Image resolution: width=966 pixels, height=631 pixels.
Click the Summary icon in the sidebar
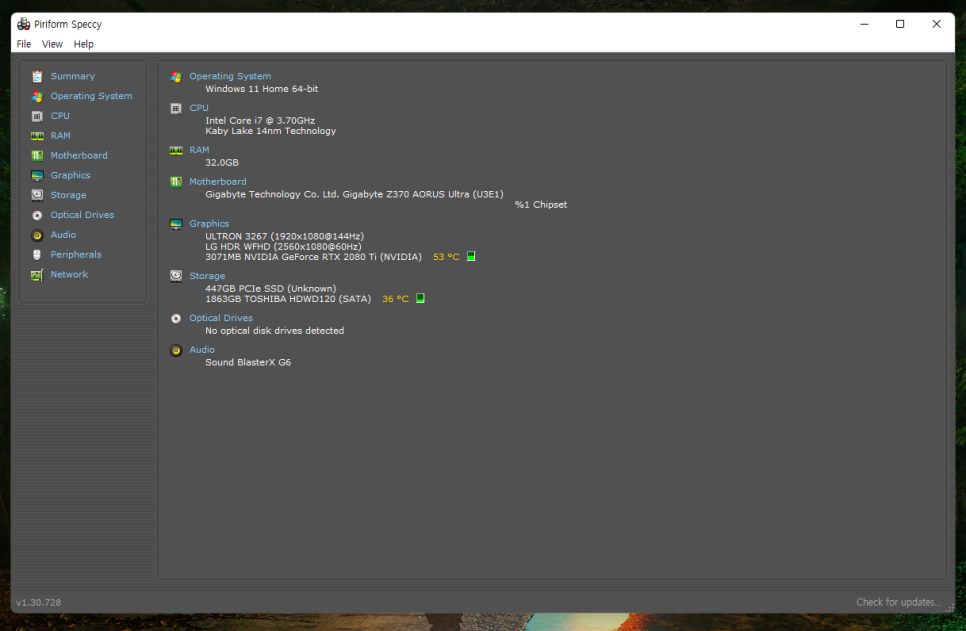pyautogui.click(x=37, y=76)
